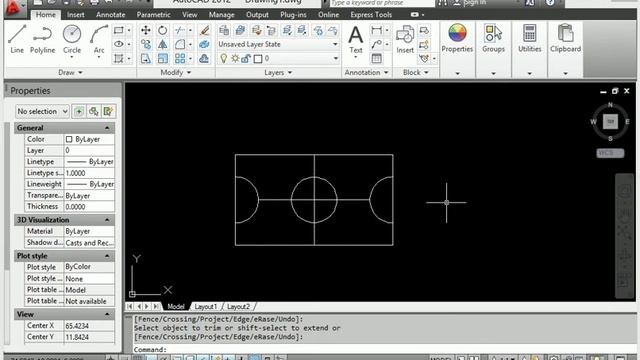Viewport: 640px width, 360px height.
Task: Click the Stretch tool icon
Action: click(x=145, y=58)
